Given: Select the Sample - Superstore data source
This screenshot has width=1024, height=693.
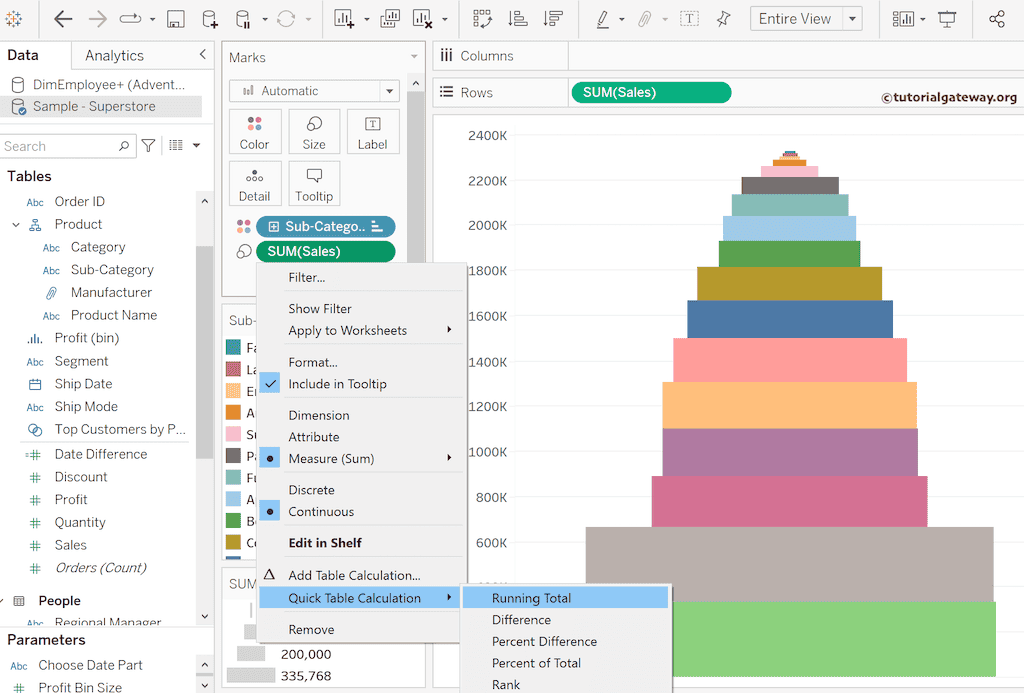Looking at the screenshot, I should click(94, 106).
